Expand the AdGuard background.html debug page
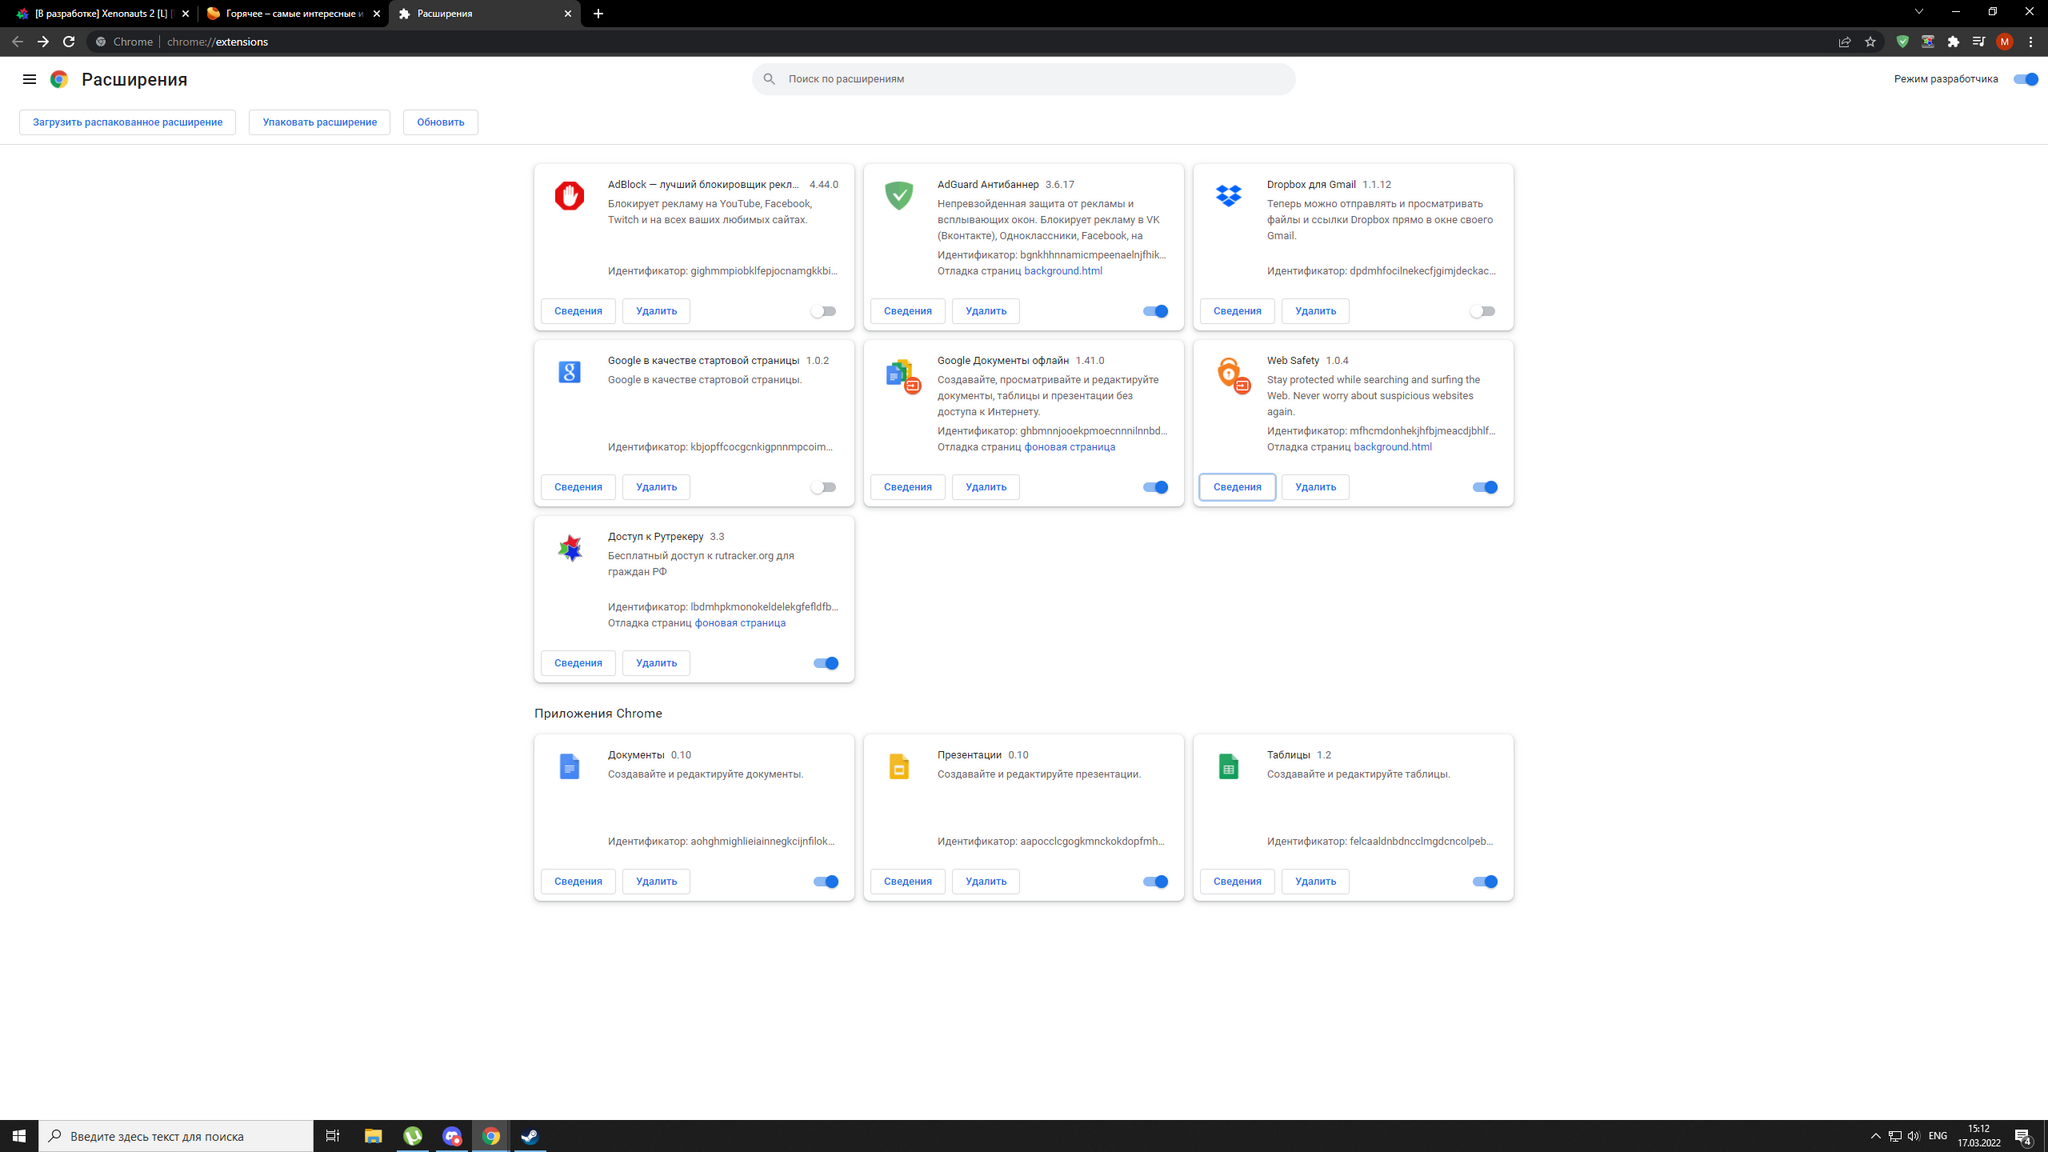The width and height of the screenshot is (2048, 1152). (x=1062, y=270)
